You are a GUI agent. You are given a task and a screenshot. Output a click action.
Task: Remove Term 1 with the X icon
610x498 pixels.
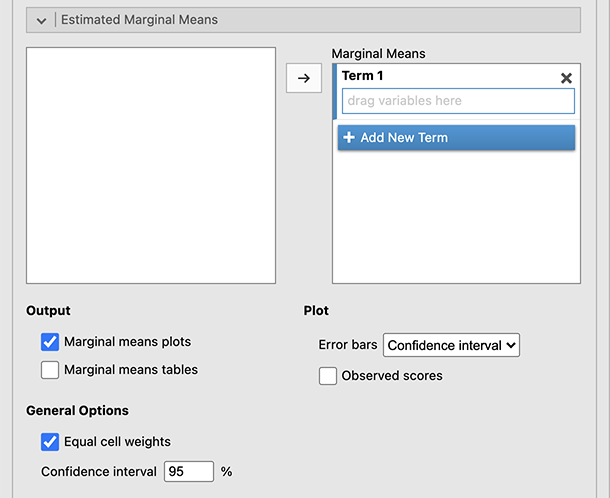click(x=566, y=78)
